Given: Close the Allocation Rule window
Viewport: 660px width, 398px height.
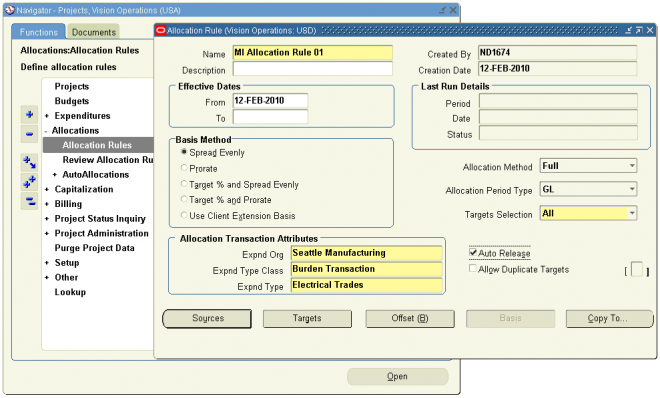Looking at the screenshot, I should pos(650,30).
